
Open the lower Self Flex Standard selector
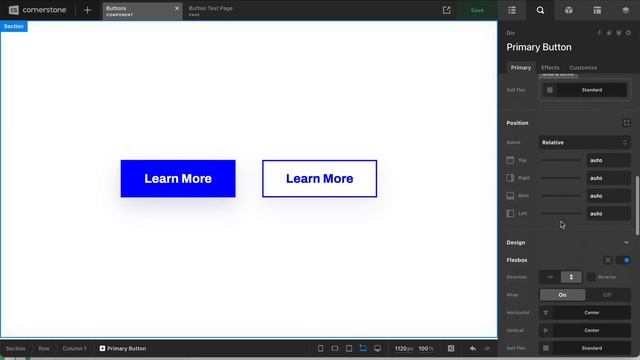pos(584,348)
